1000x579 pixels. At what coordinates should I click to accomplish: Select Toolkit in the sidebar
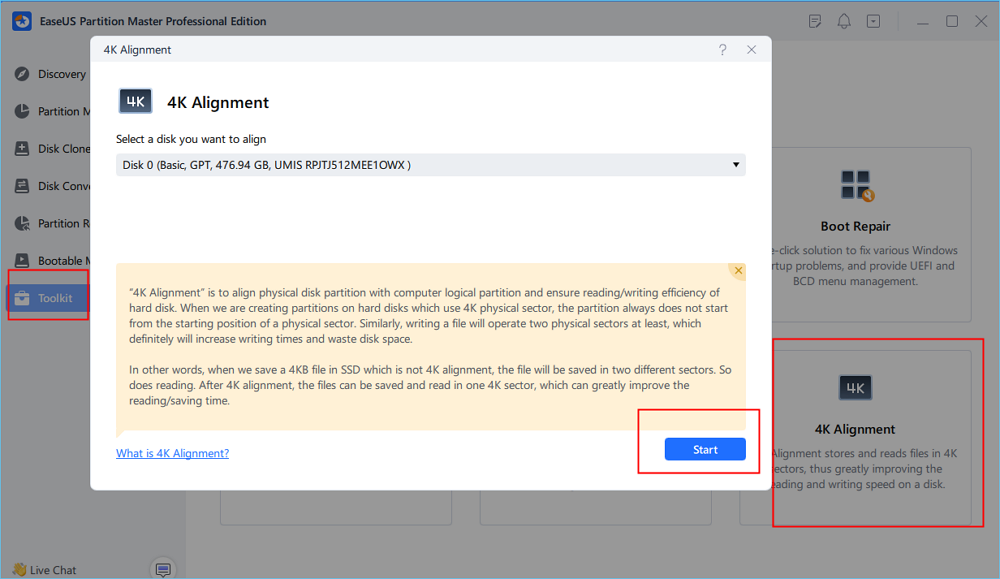(48, 298)
